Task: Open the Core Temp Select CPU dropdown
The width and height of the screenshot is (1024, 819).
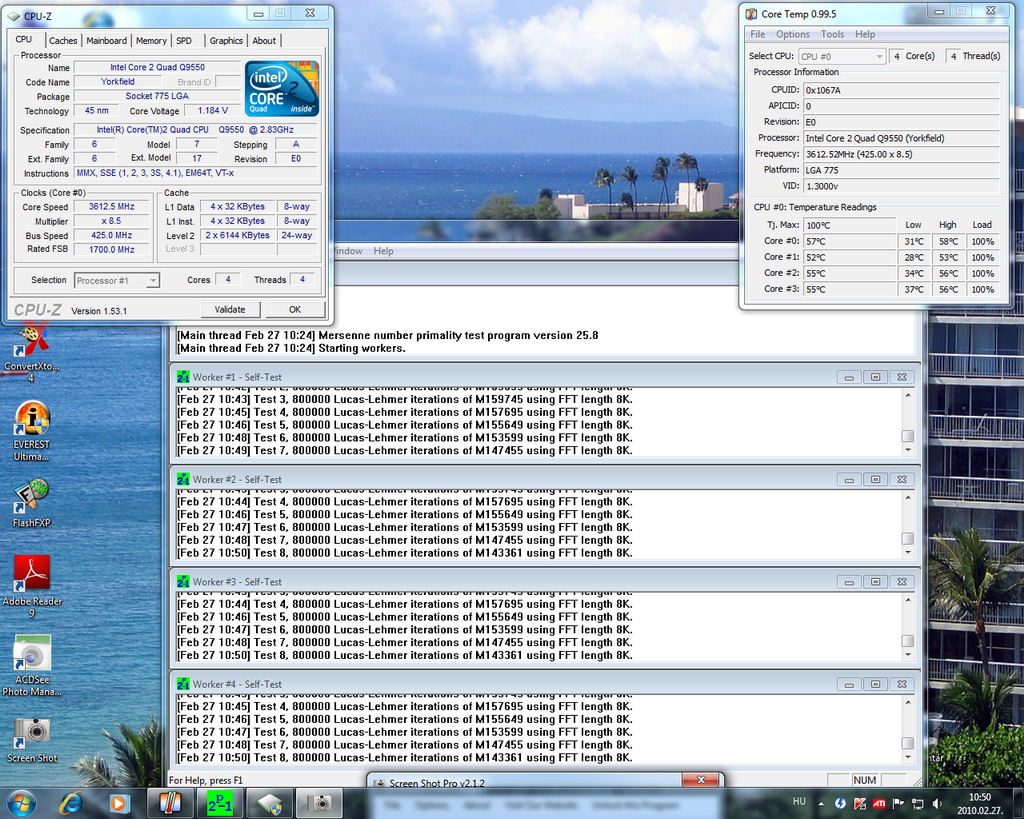Action: (842, 56)
